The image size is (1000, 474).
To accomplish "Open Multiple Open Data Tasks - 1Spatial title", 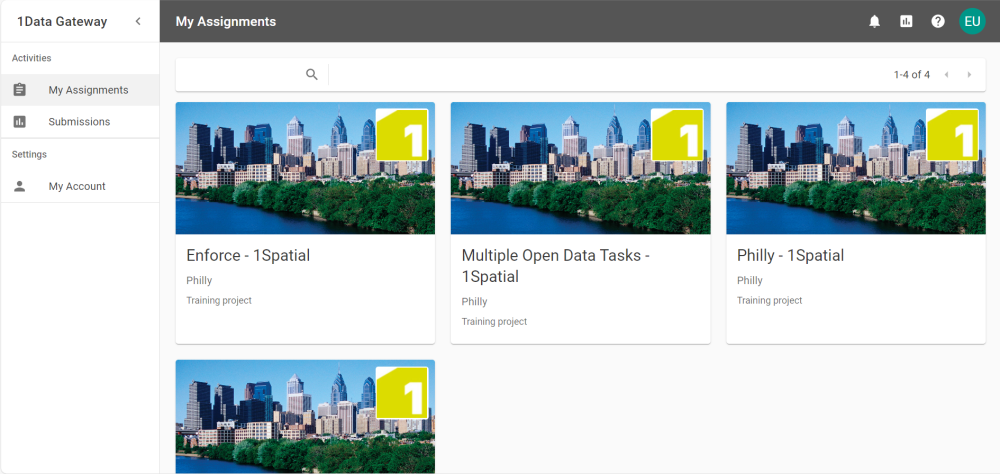I will [x=555, y=265].
